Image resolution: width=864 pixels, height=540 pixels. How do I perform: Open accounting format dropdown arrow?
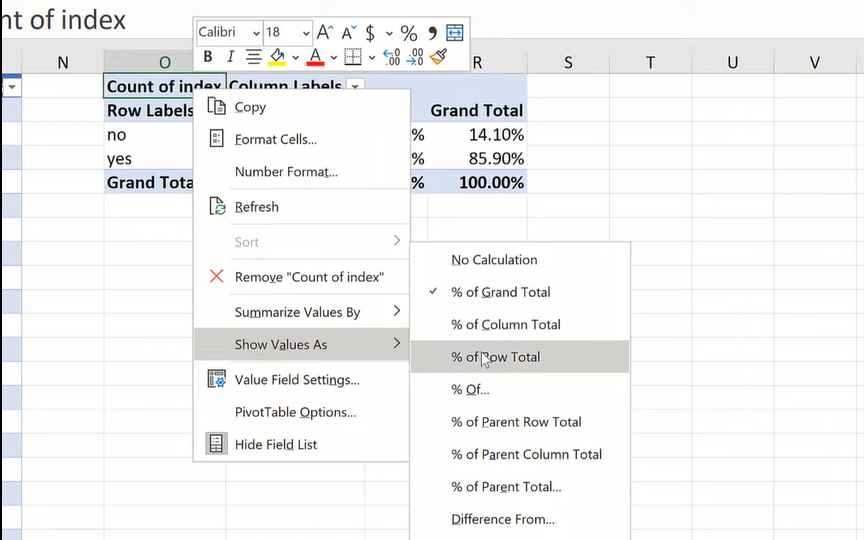coord(389,34)
